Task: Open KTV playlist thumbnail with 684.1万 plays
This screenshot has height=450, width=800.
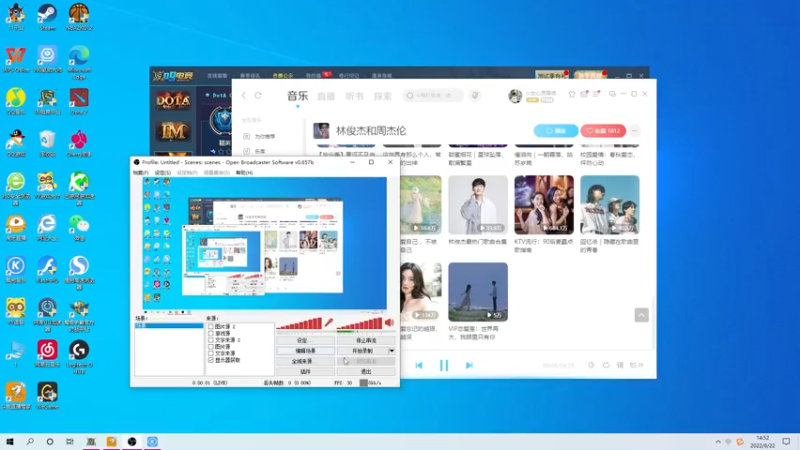Action: pyautogui.click(x=544, y=205)
